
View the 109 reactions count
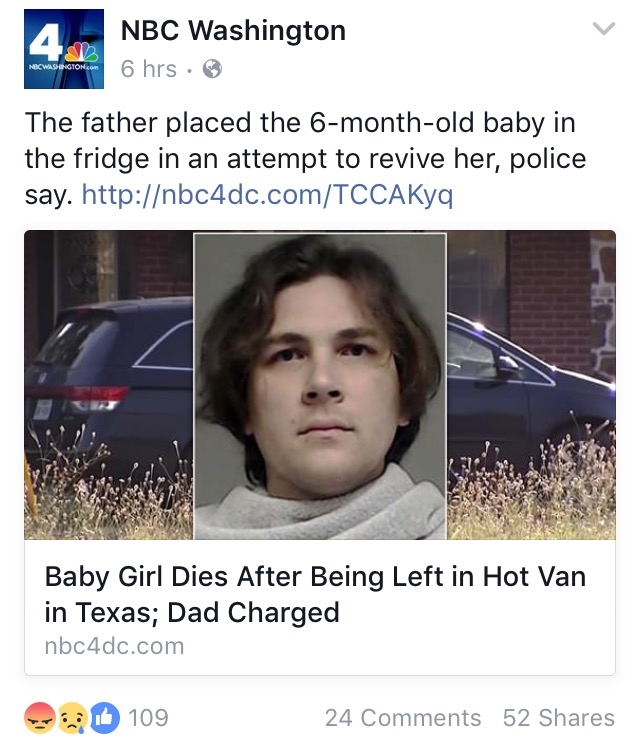click(148, 718)
